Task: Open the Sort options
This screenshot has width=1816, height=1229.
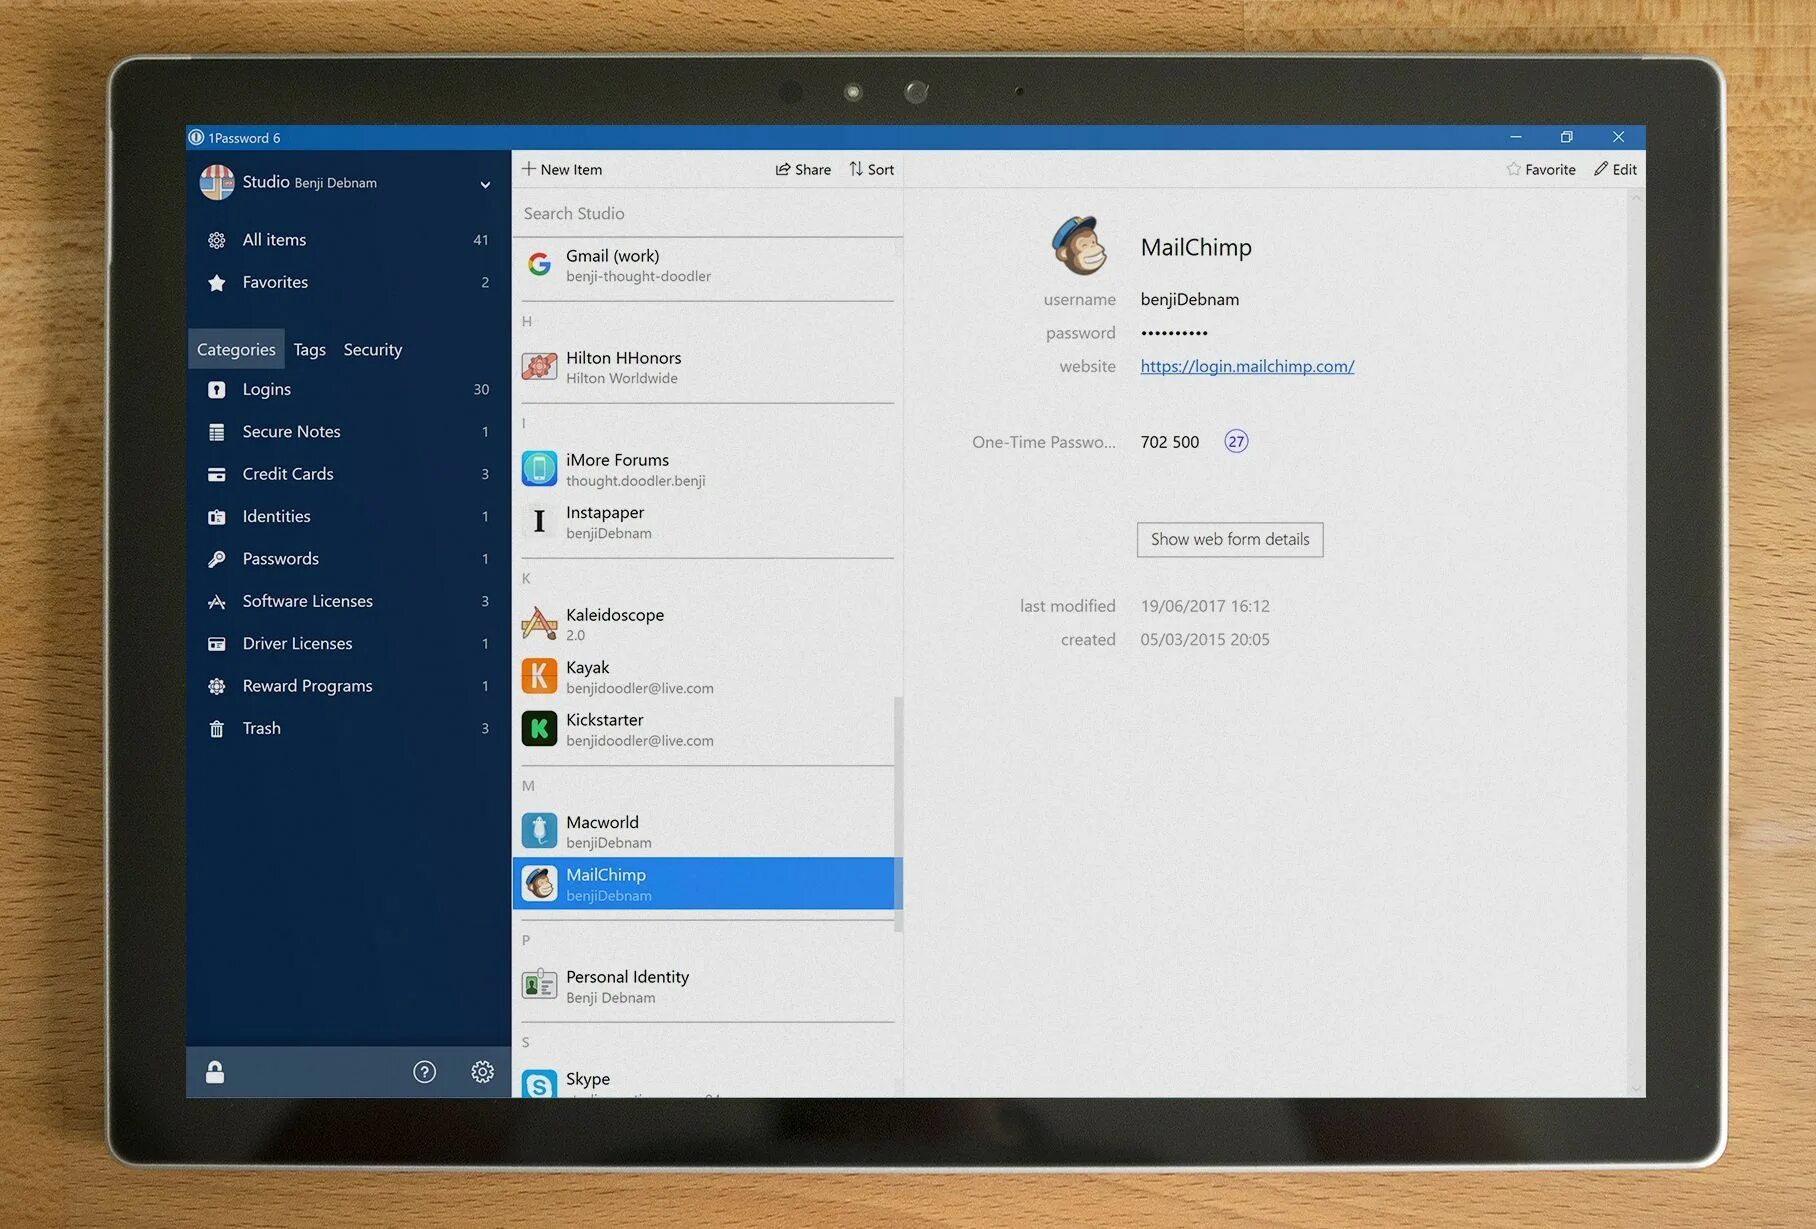Action: click(x=871, y=169)
